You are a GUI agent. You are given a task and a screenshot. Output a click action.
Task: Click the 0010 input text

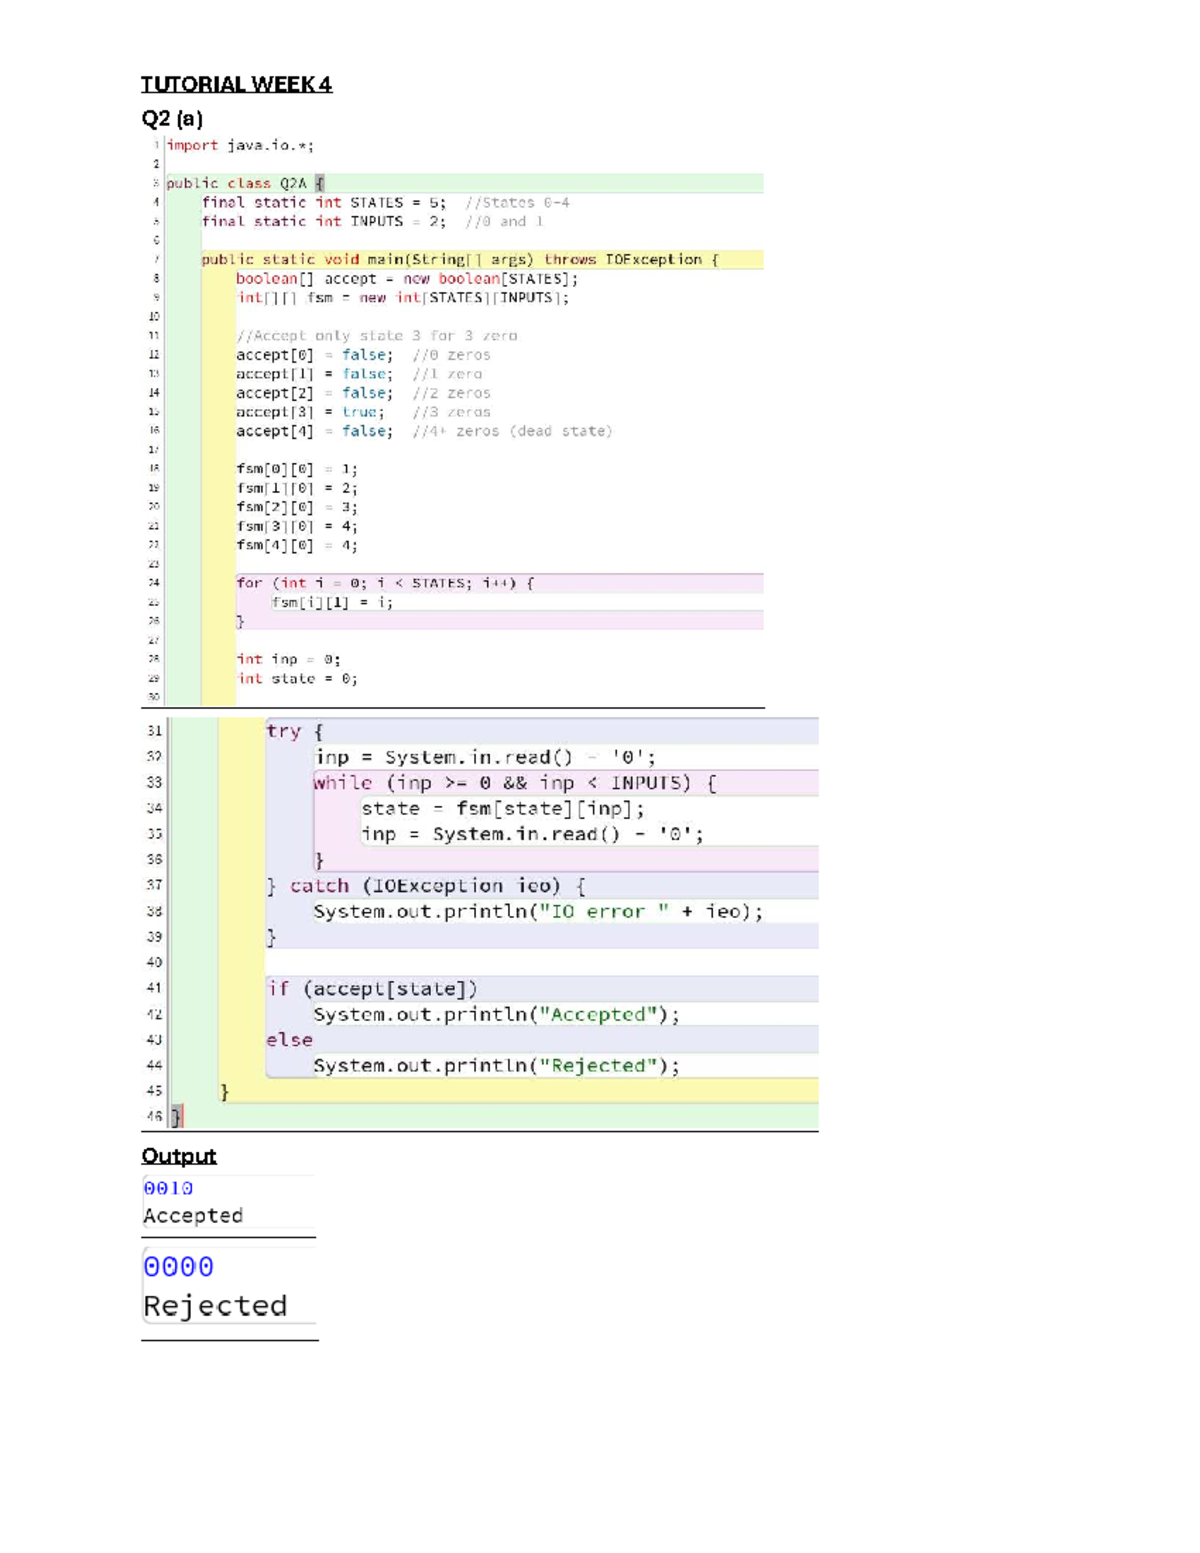click(x=168, y=1188)
